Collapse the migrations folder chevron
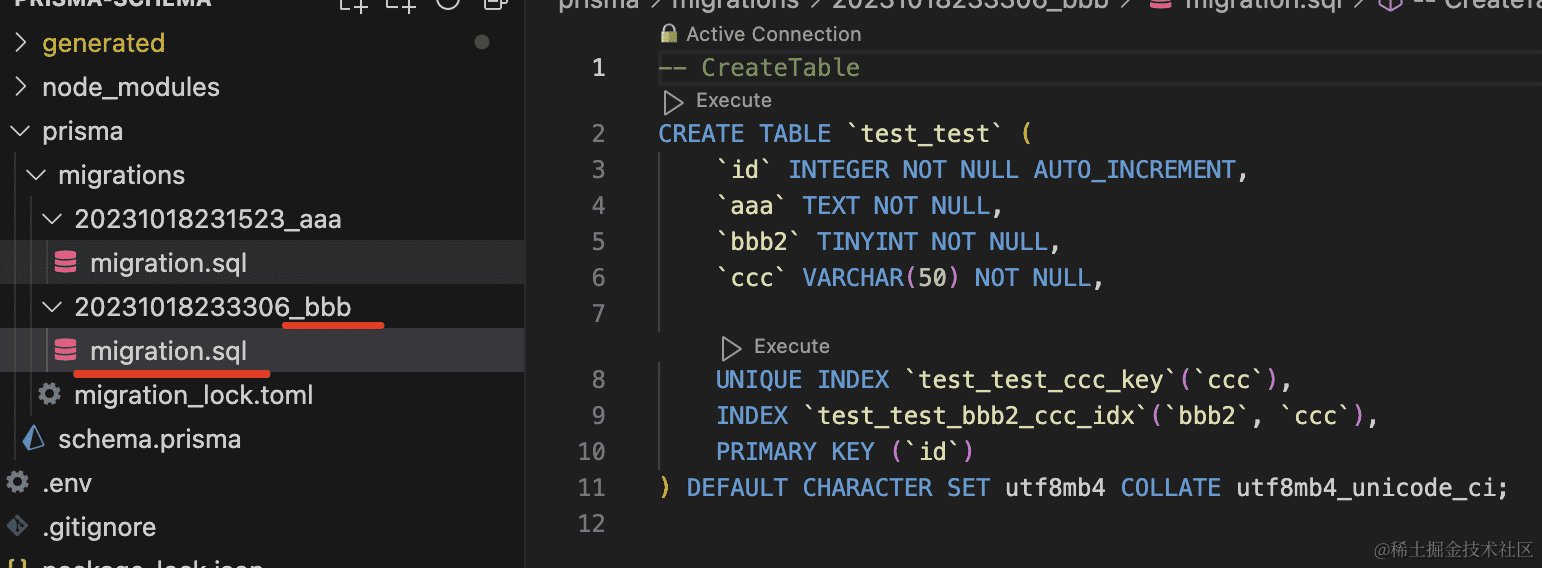This screenshot has width=1542, height=568. [x=36, y=175]
